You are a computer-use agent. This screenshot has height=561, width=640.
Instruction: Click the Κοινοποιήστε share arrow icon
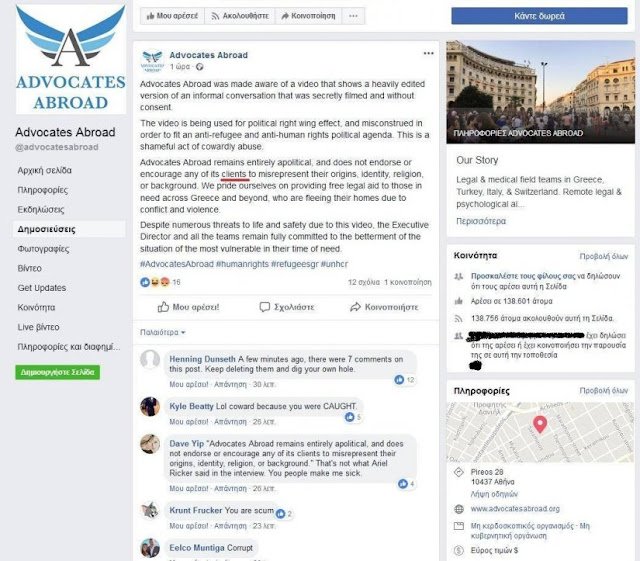tap(356, 307)
